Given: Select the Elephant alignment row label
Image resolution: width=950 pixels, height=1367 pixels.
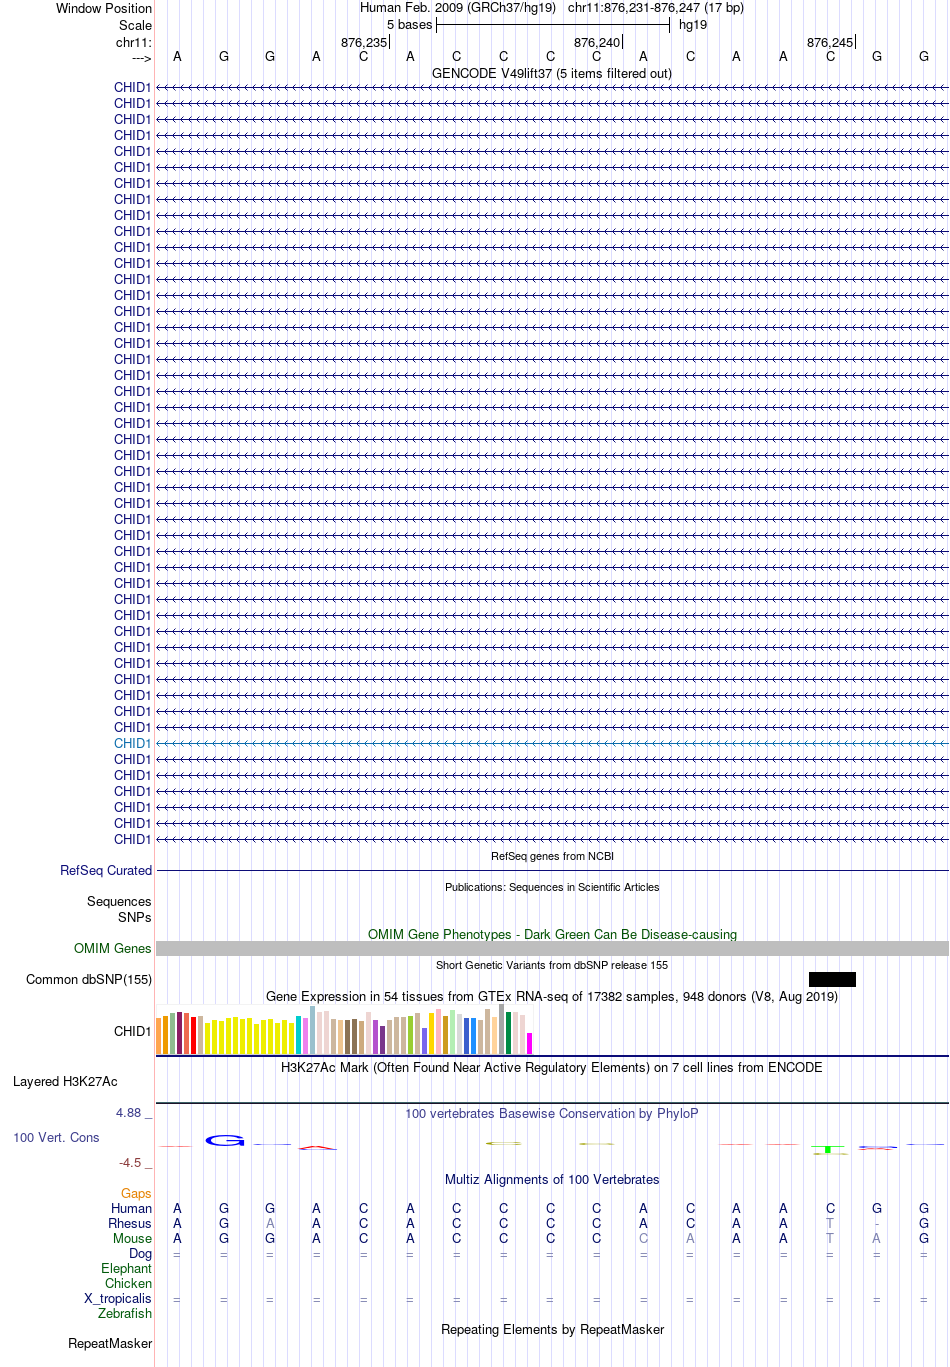Looking at the screenshot, I should click(126, 1268).
